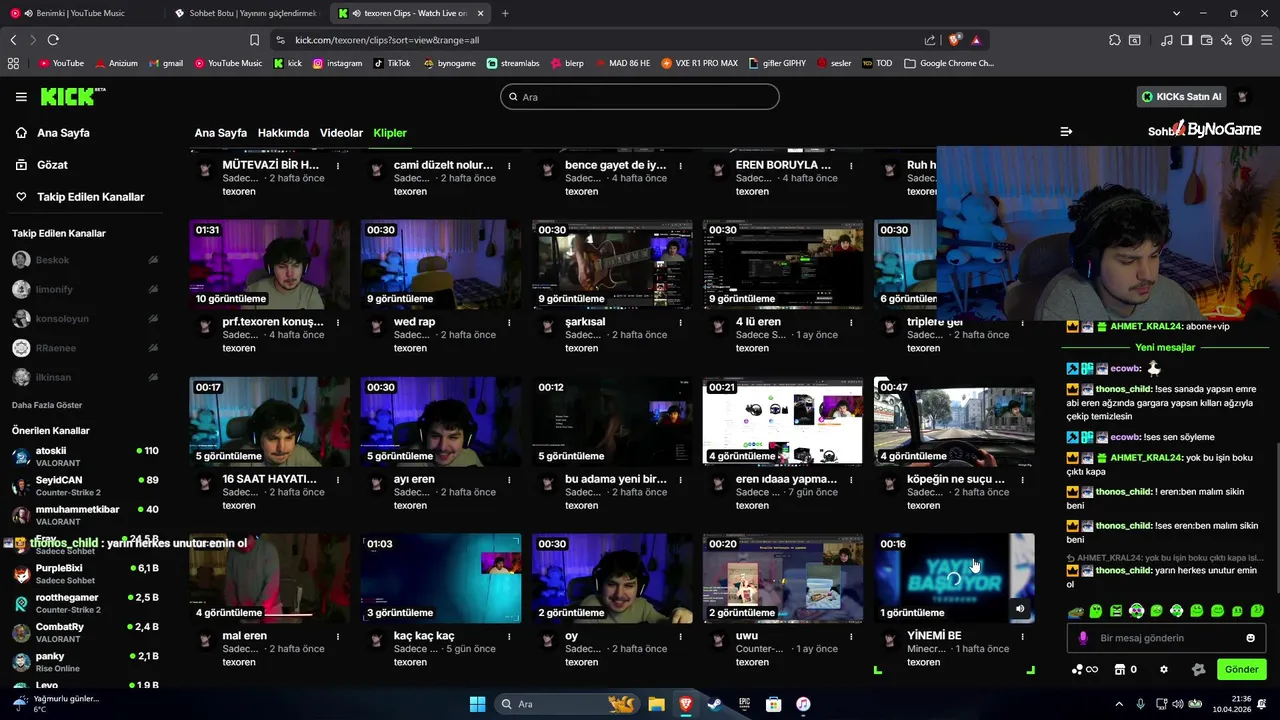Collapse the chat panel arrow icon
This screenshot has height=720, width=1280.
coord(1066,131)
